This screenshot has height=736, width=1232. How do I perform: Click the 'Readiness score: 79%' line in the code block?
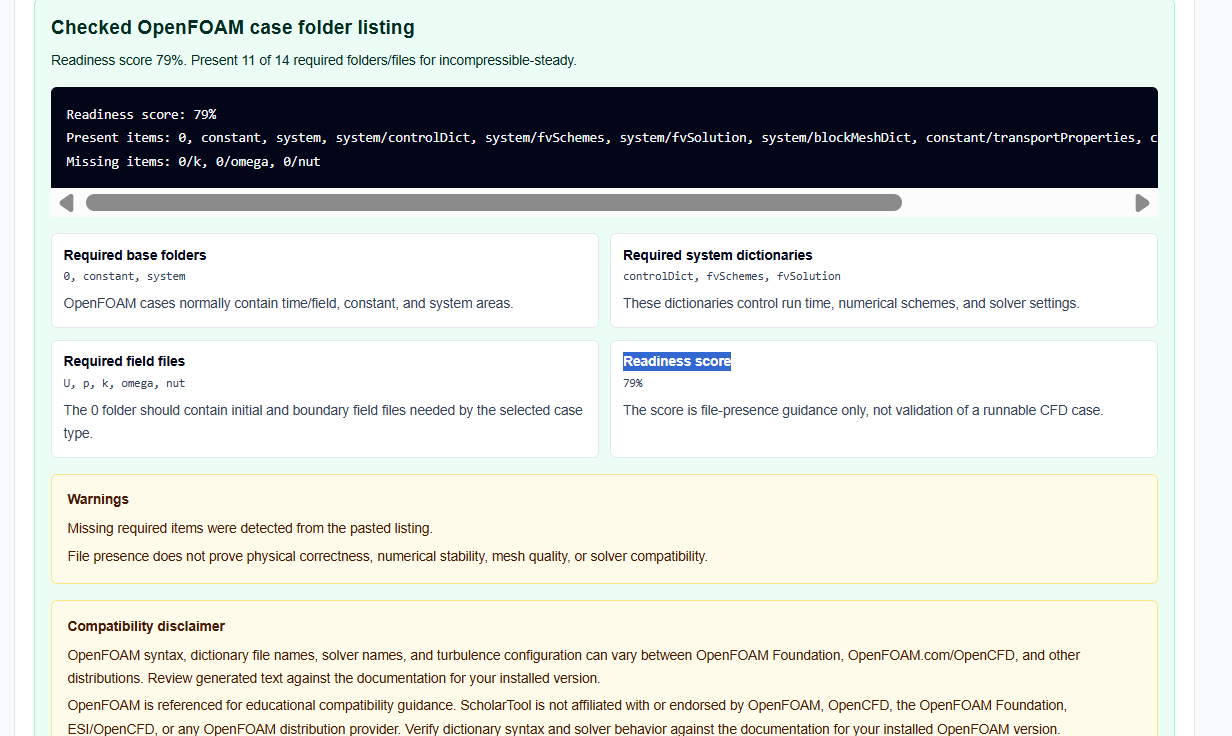pyautogui.click(x=141, y=114)
